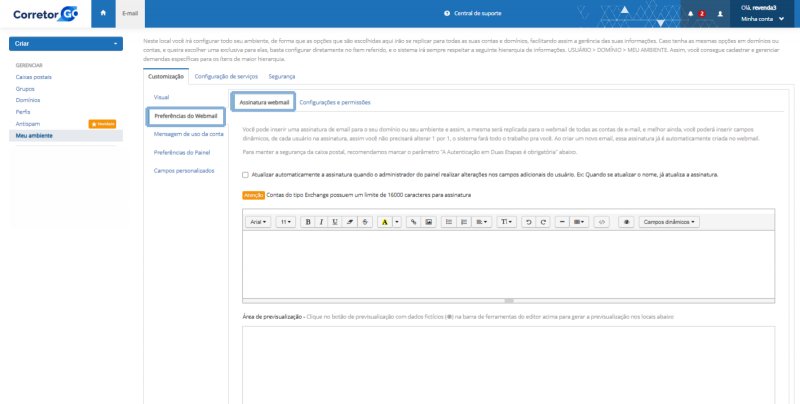Image resolution: width=800 pixels, height=404 pixels.
Task: Apply the yellow highlight color button
Action: tap(385, 222)
